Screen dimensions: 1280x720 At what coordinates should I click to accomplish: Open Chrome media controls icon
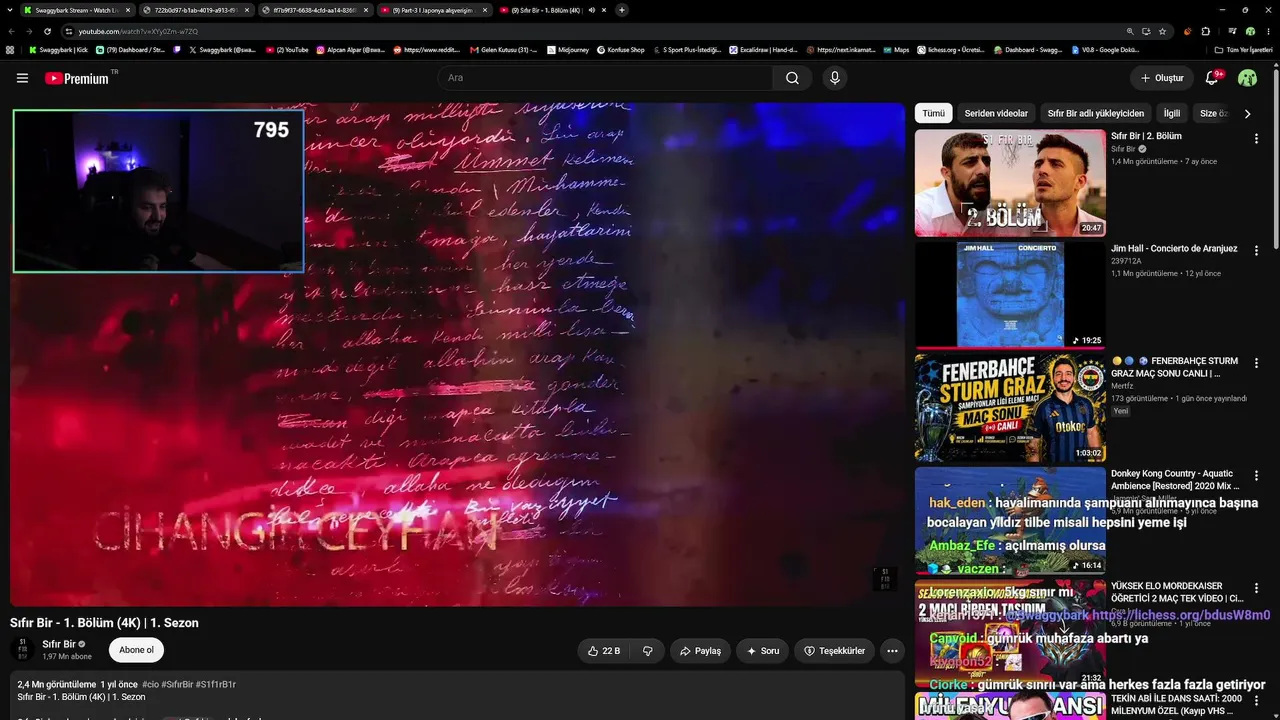(x=1233, y=31)
